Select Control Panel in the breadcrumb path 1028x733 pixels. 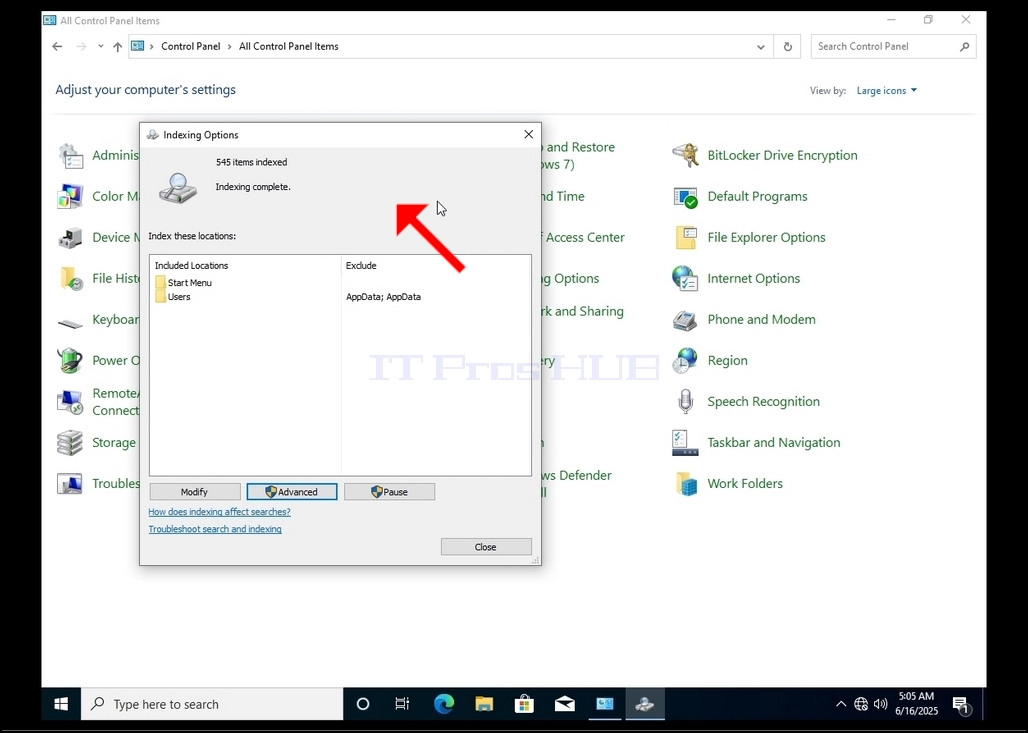(x=191, y=47)
